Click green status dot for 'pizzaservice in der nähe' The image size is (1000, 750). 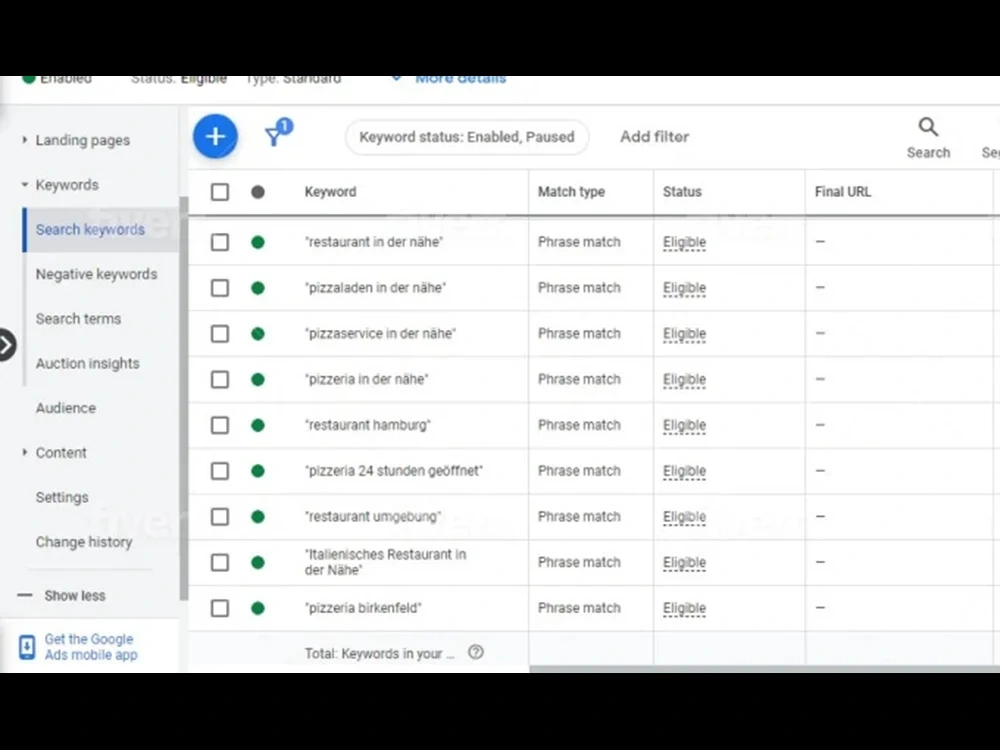(258, 334)
